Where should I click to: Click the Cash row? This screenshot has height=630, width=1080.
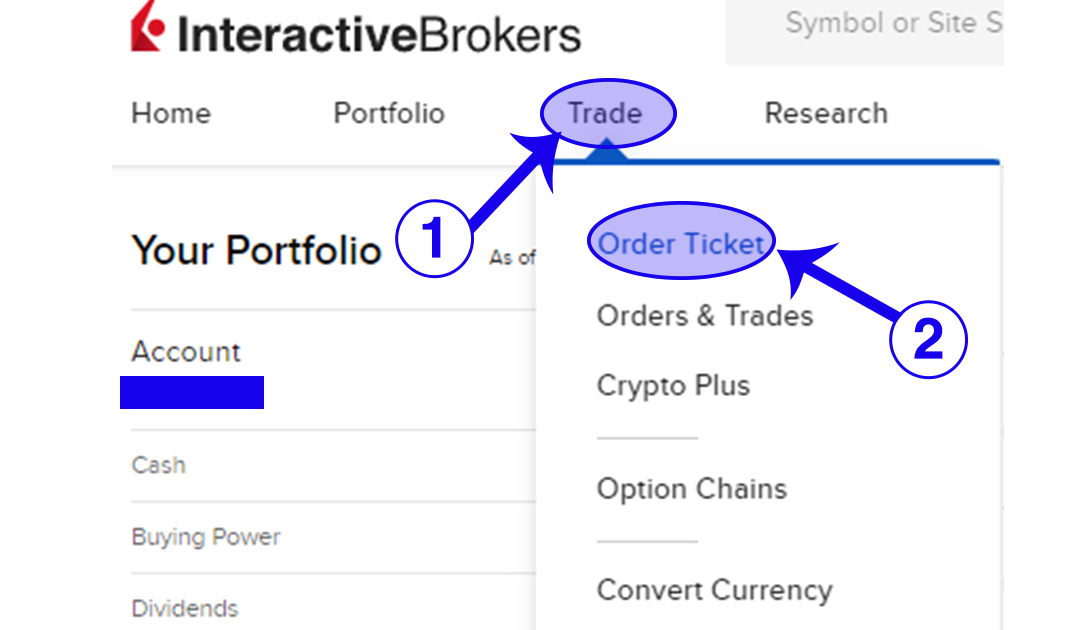coord(159,465)
